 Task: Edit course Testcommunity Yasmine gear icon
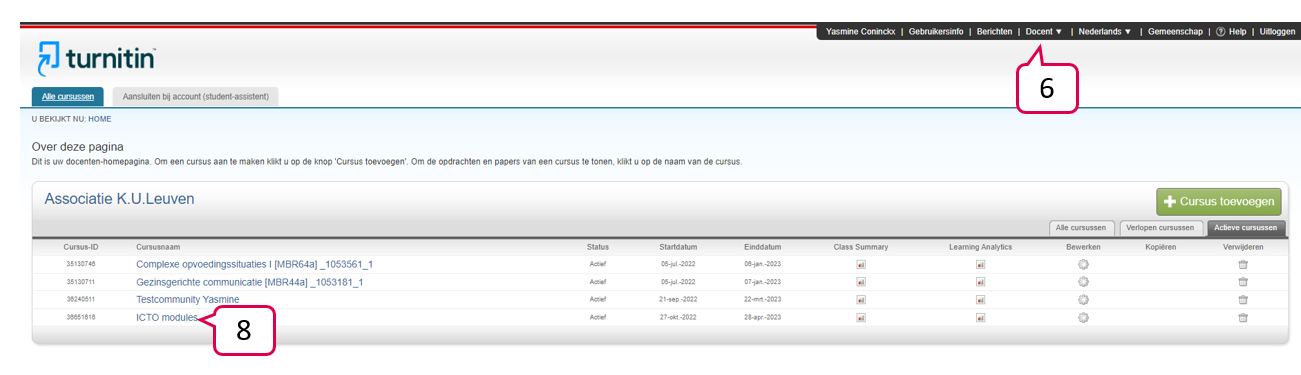(x=1082, y=299)
